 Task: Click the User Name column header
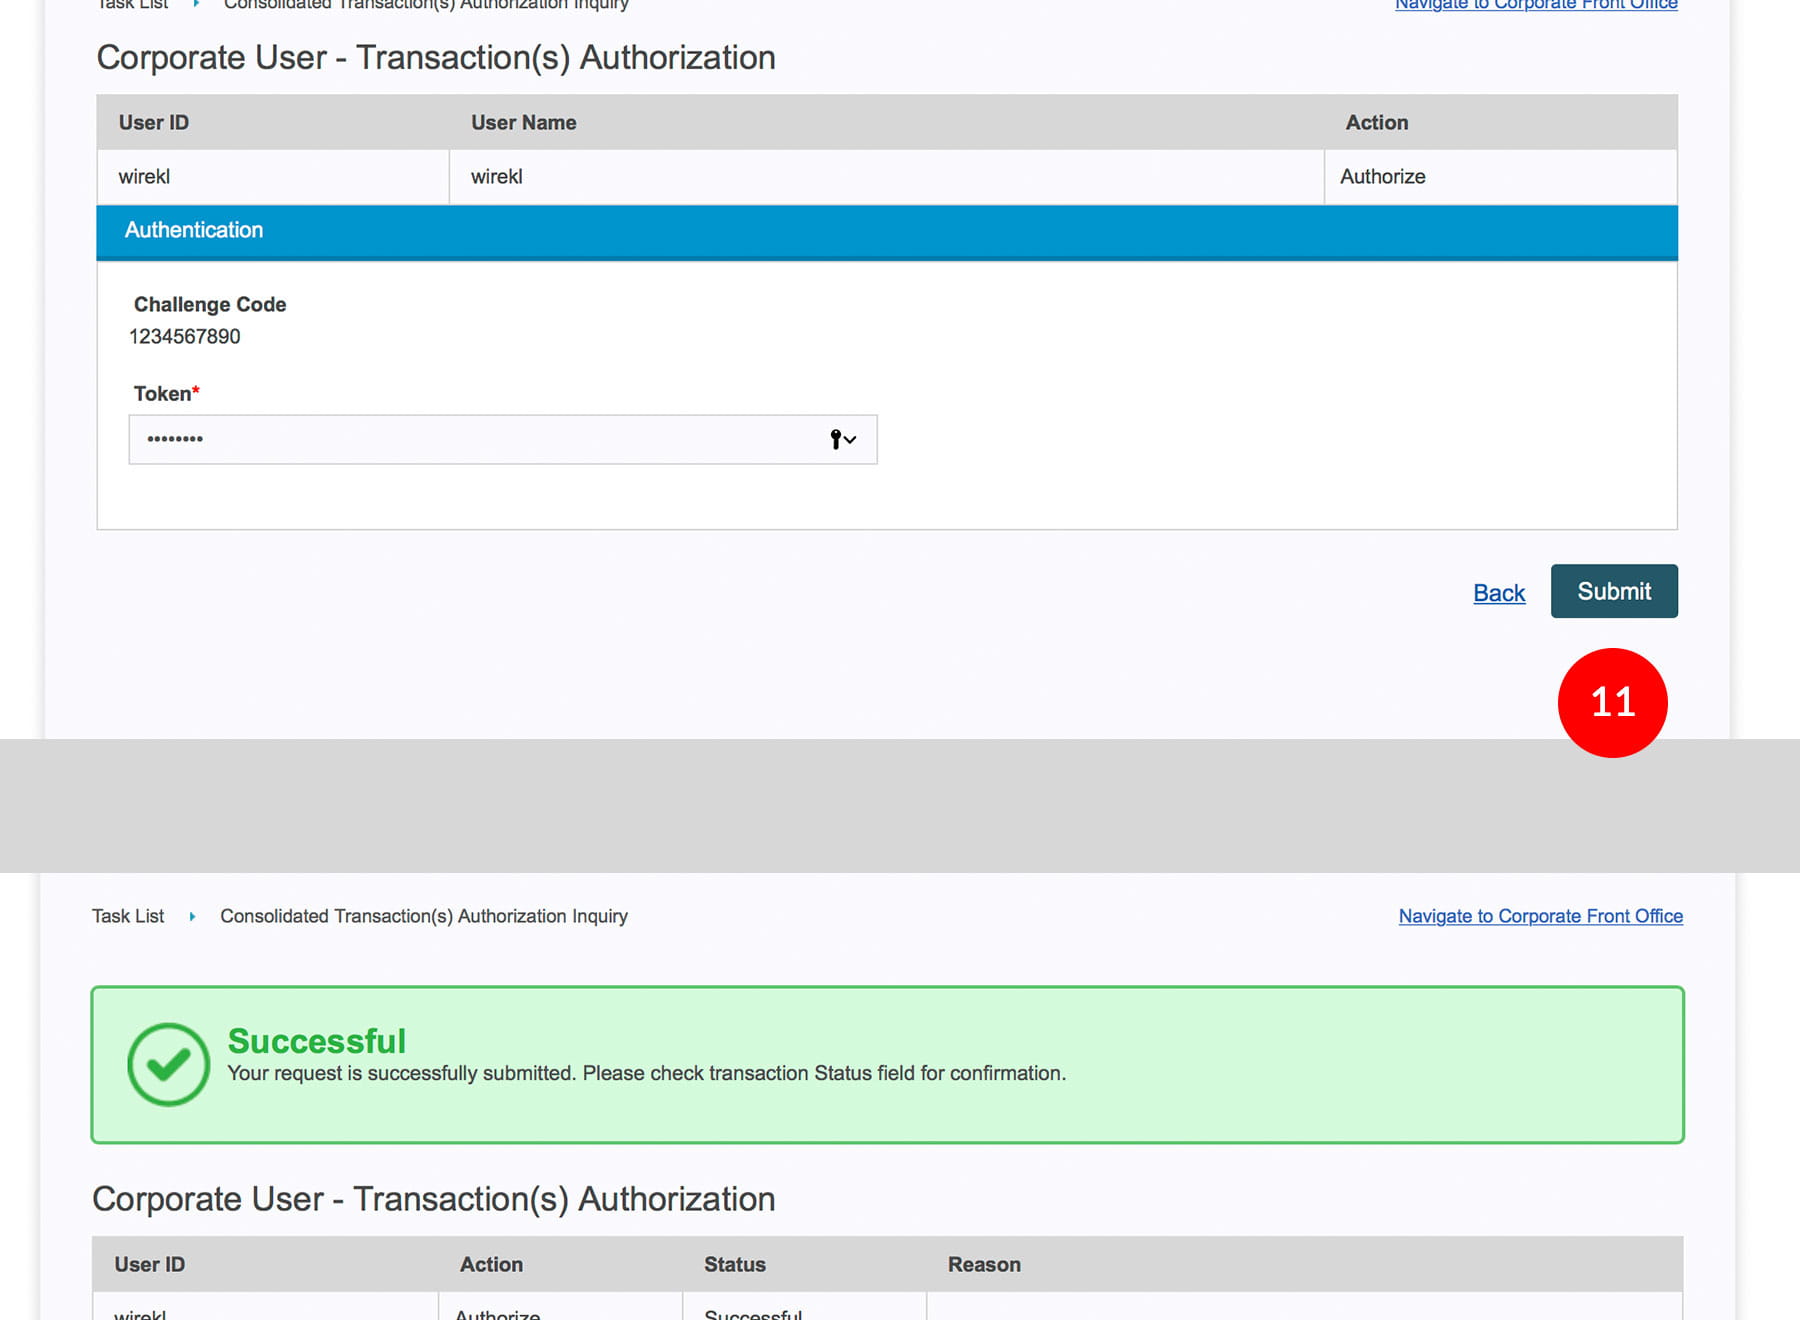click(523, 123)
